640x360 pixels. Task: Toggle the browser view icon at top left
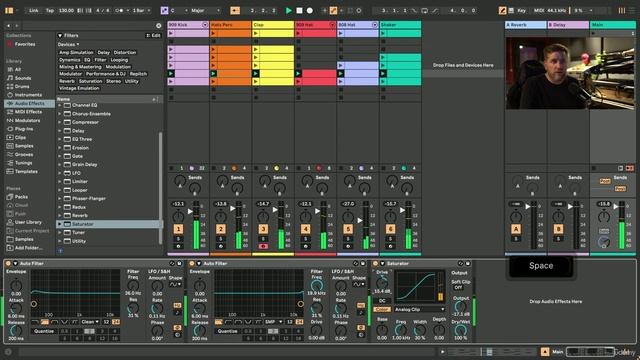[x=9, y=11]
